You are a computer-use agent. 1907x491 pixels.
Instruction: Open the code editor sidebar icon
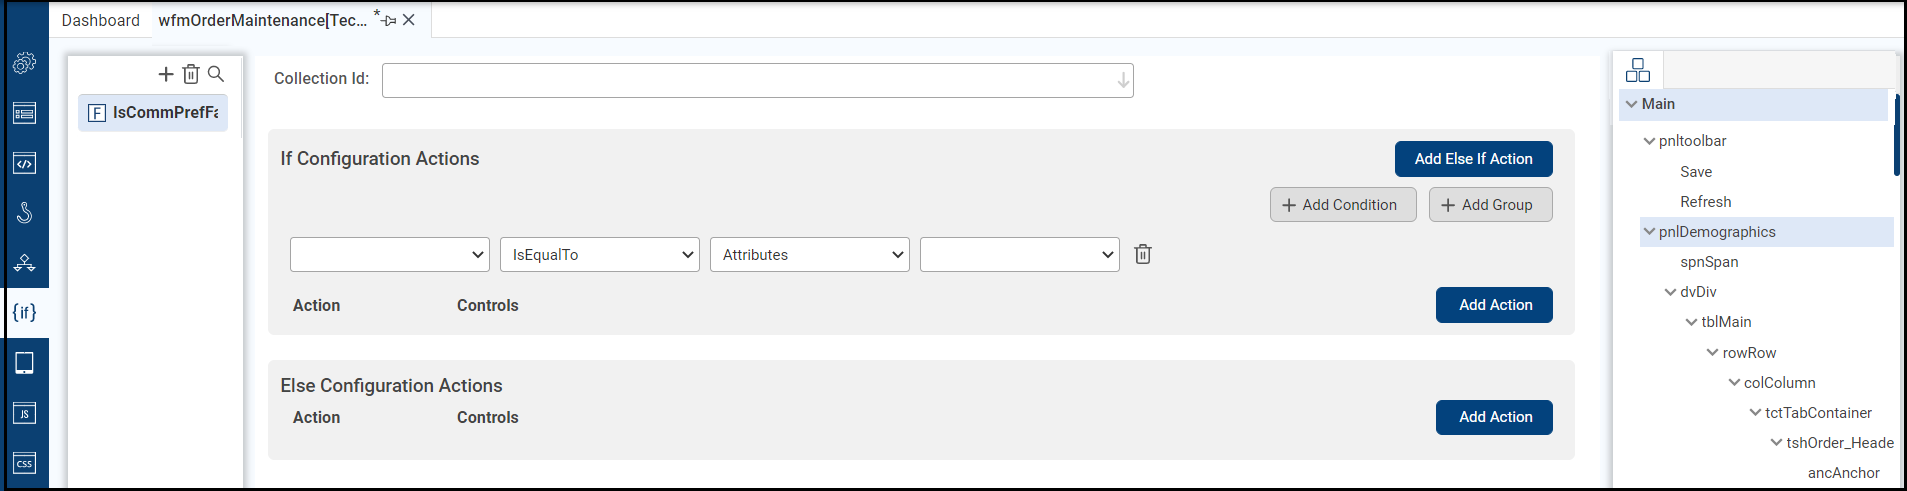(25, 163)
